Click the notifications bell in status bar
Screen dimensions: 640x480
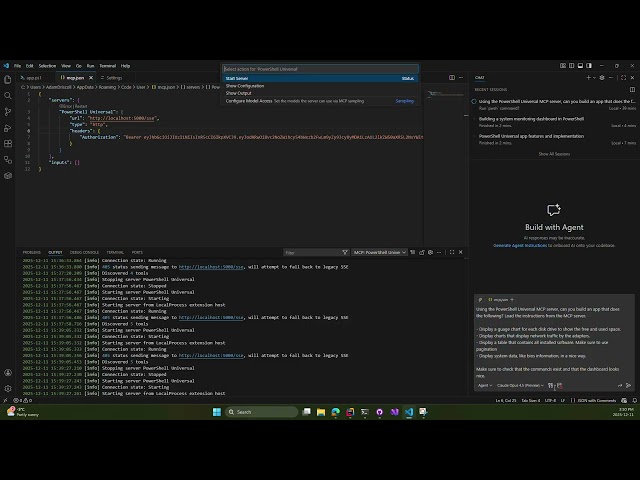tap(634, 400)
